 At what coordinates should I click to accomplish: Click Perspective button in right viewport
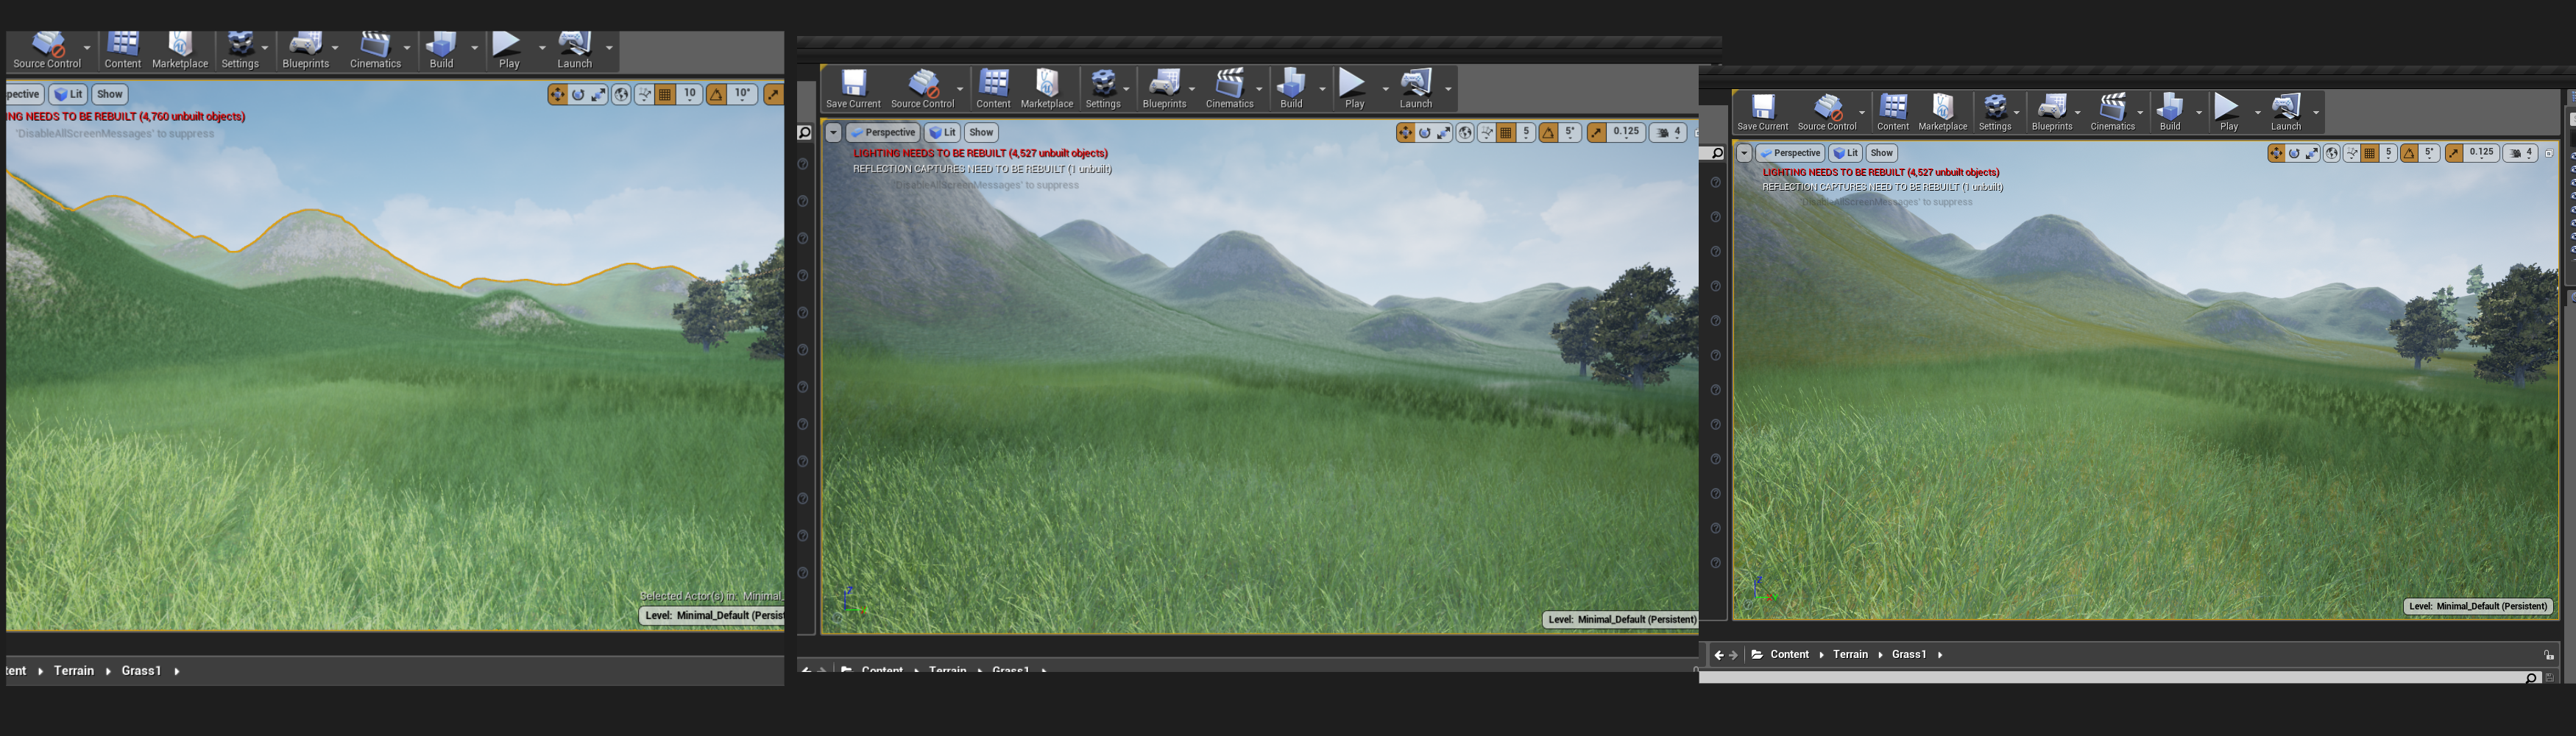click(1791, 153)
